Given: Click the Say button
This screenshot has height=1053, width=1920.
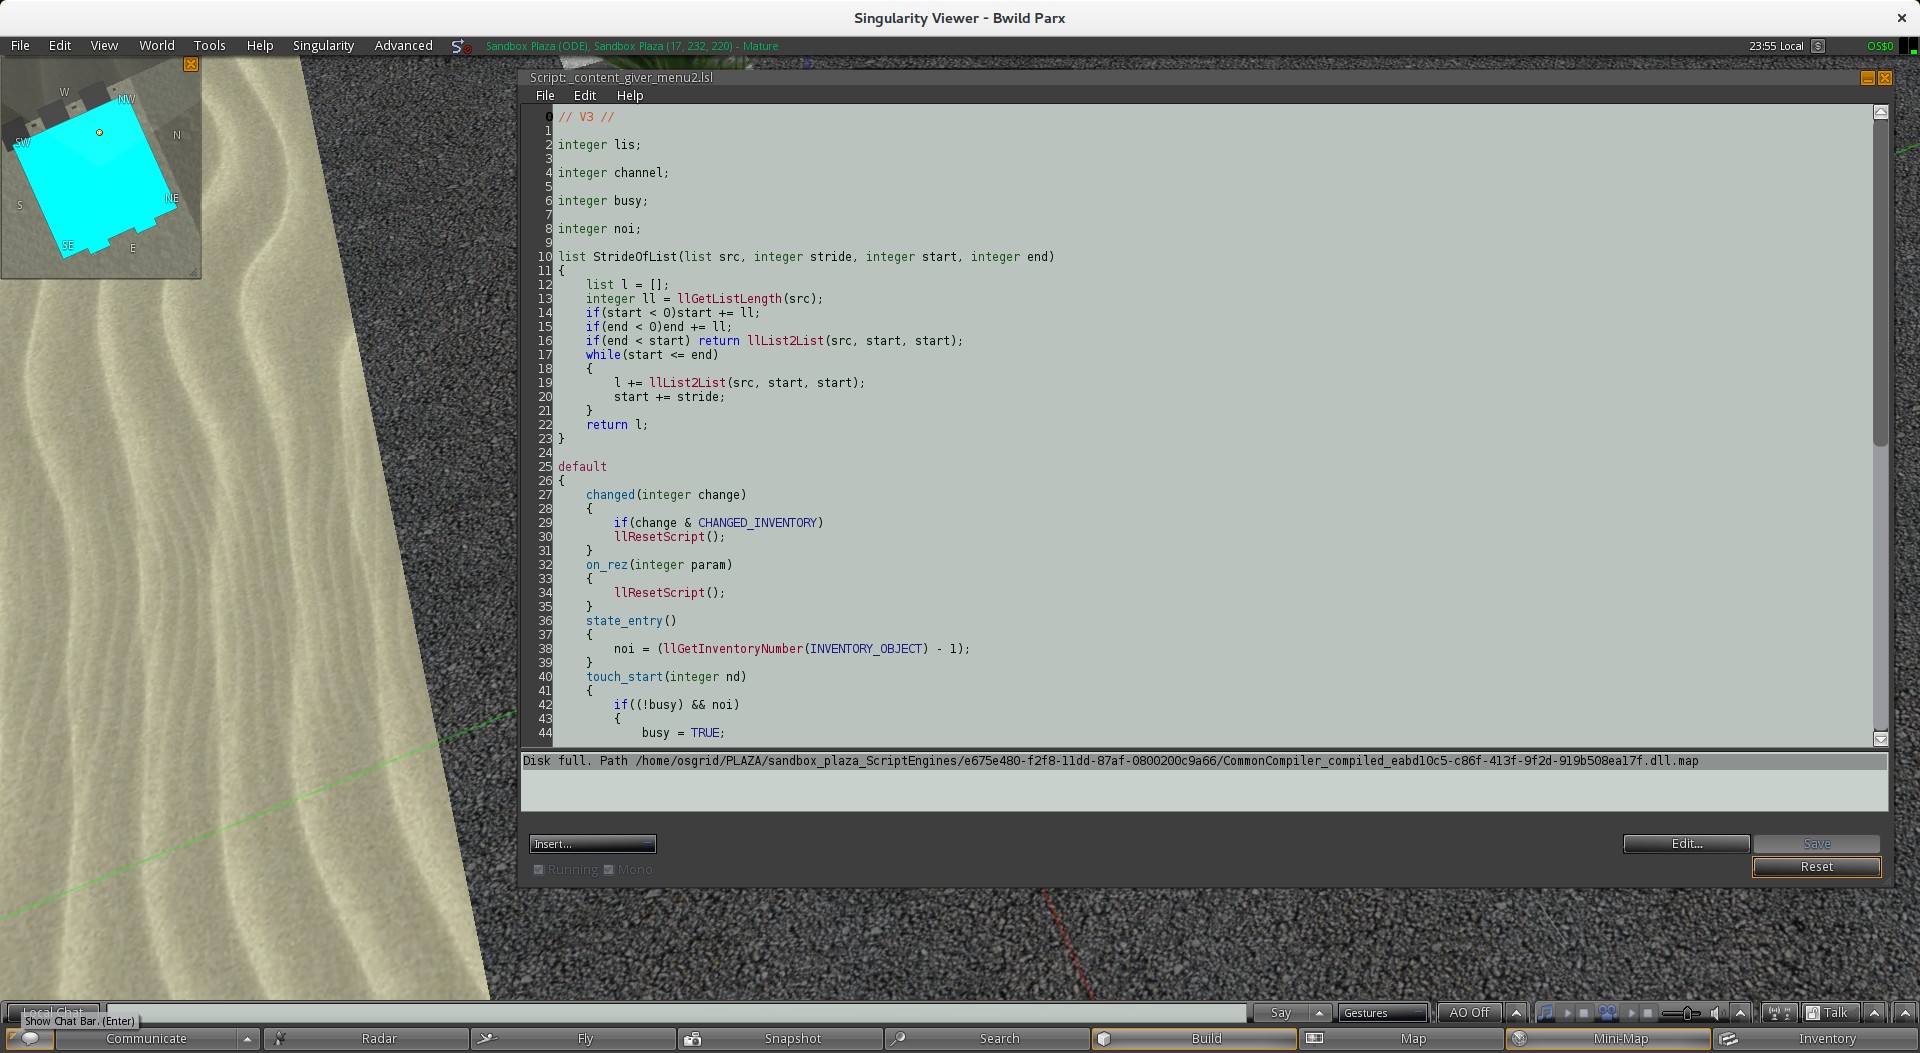Looking at the screenshot, I should pos(1281,1013).
